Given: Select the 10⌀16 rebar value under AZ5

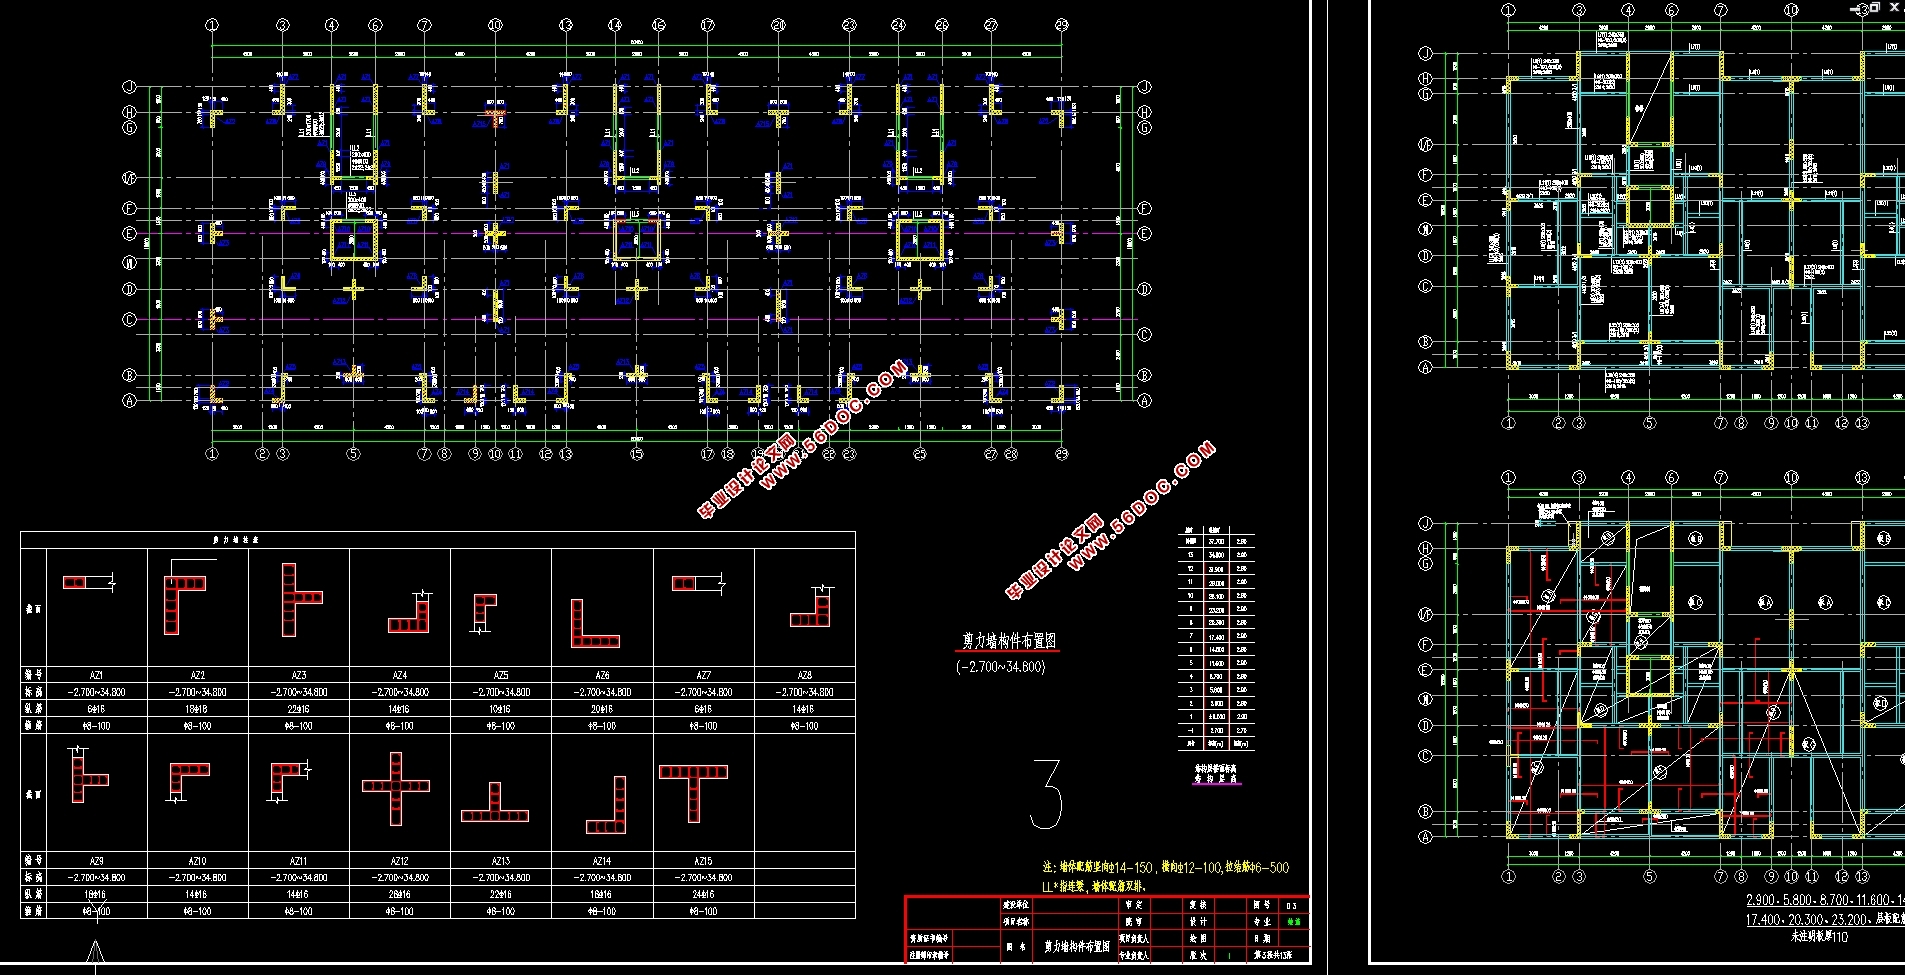Looking at the screenshot, I should (x=501, y=709).
